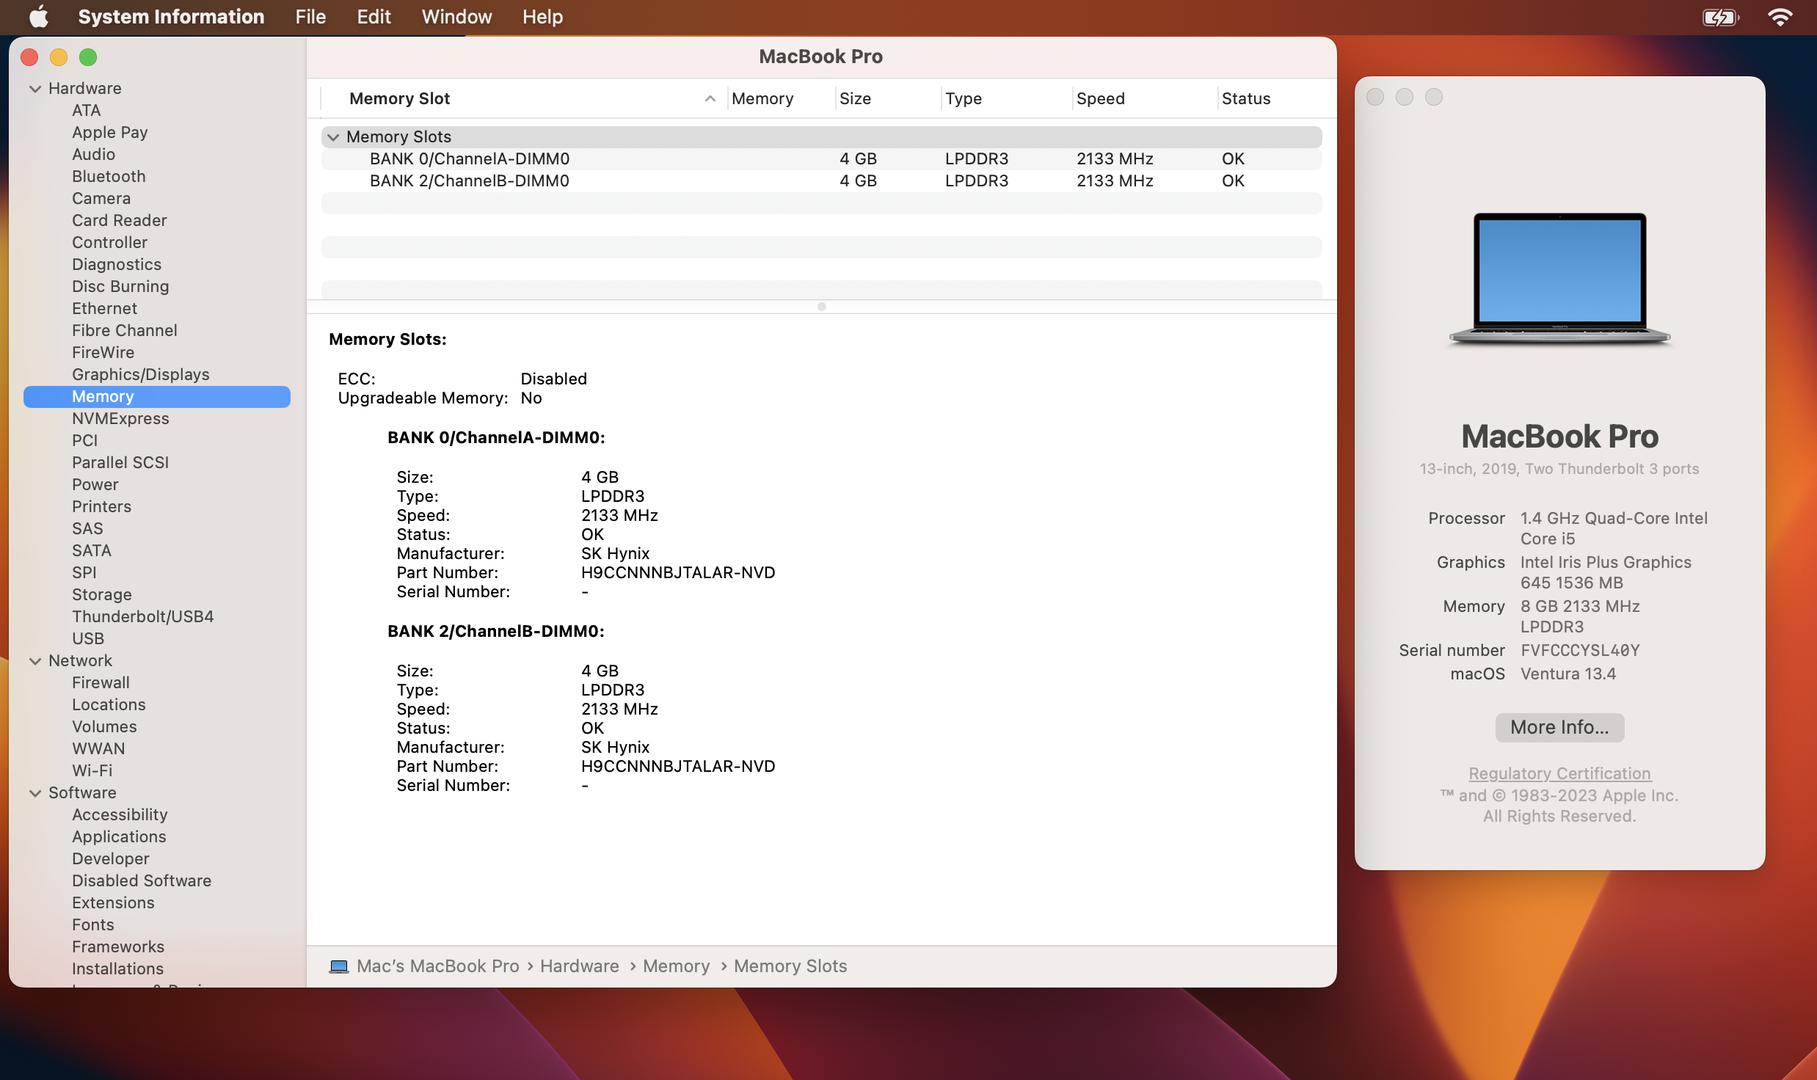Click the laptop icon in the path bar
Image resolution: width=1817 pixels, height=1080 pixels.
[339, 966]
